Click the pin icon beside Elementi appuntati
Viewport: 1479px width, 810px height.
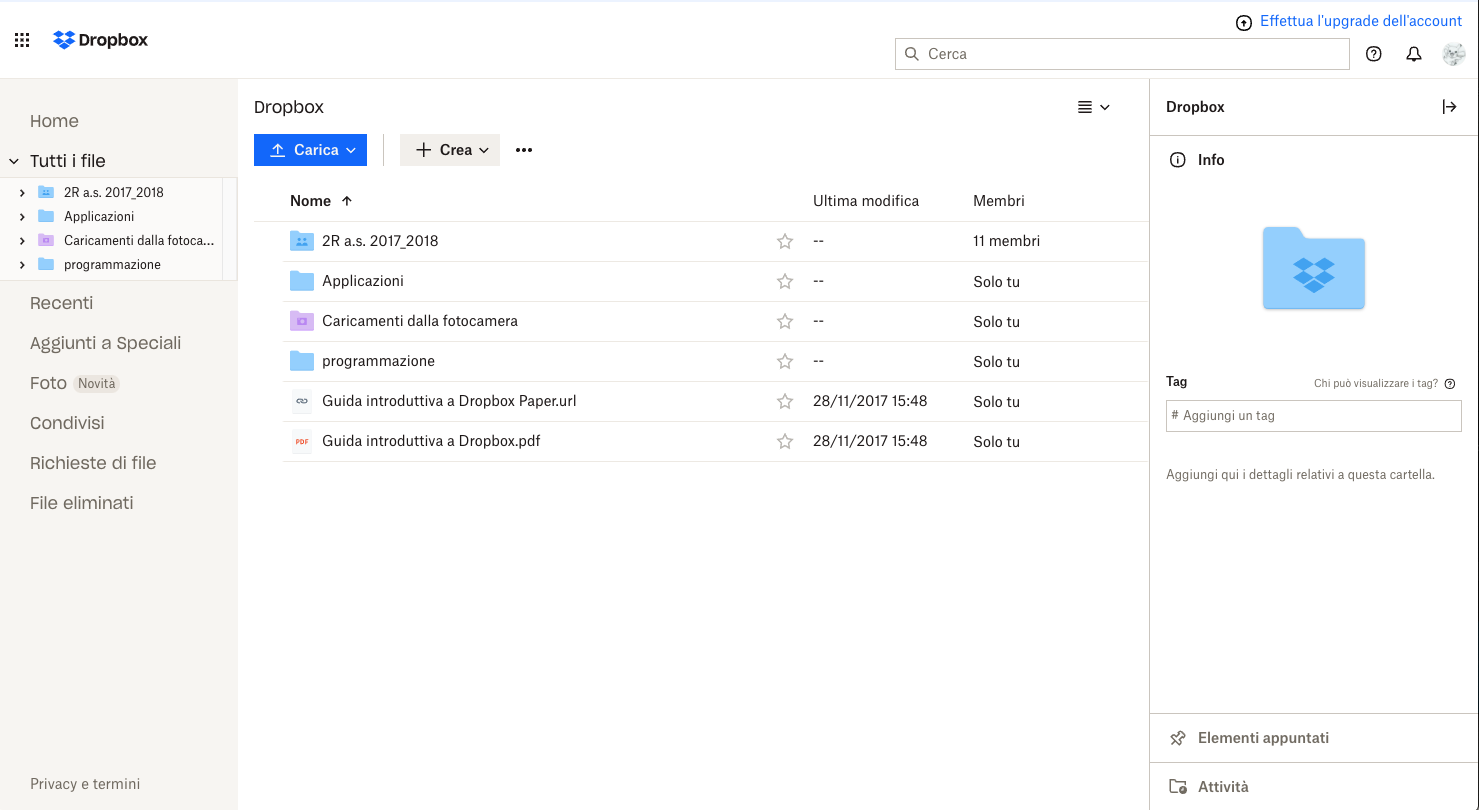point(1178,738)
